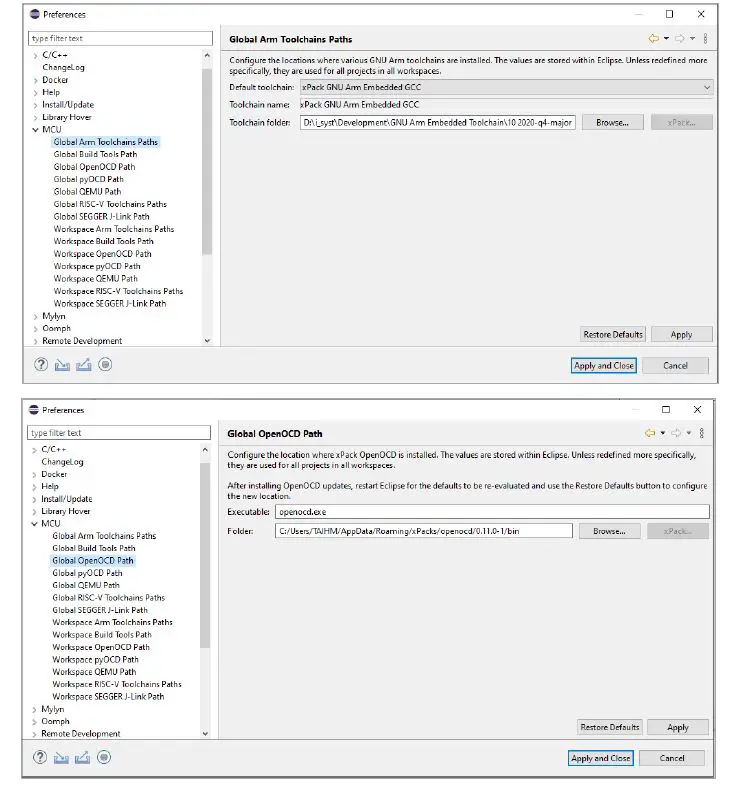Screen dimensions: 732x790
Task: Select Global Build Tools Path in top tree
Action: 95,154
